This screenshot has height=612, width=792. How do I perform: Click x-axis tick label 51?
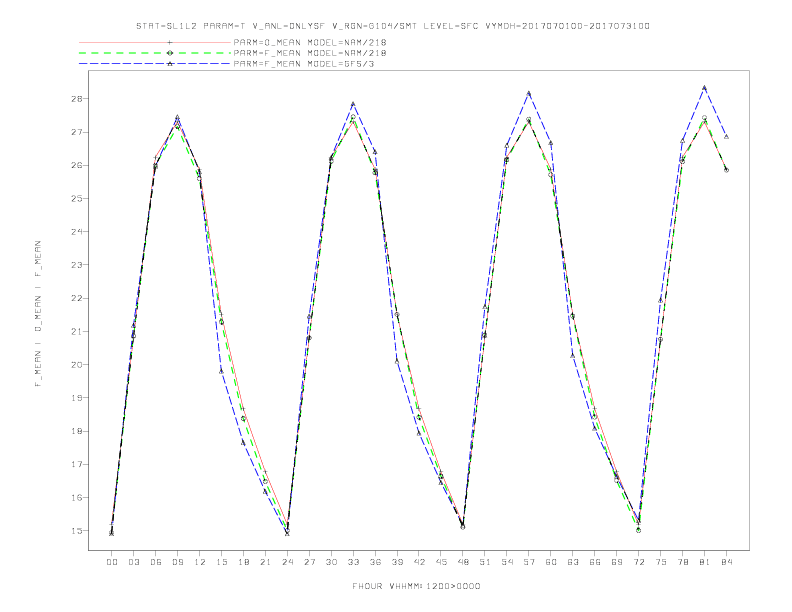pos(485,562)
